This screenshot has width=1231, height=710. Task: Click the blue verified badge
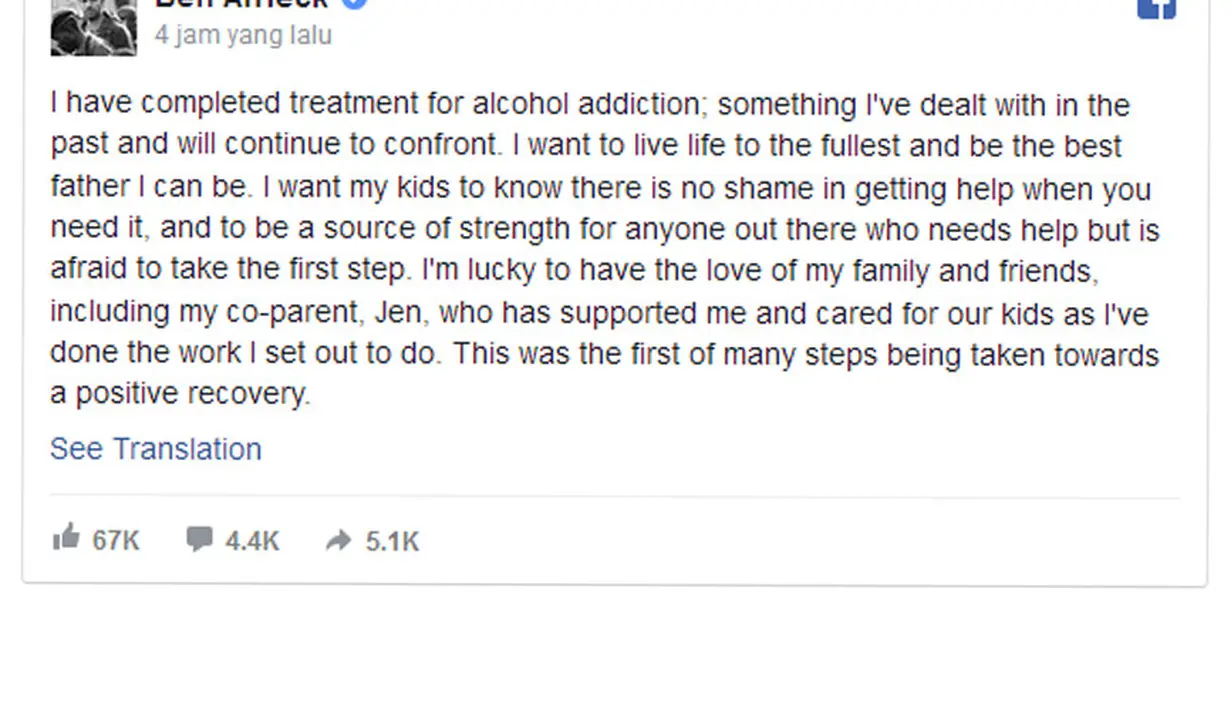coord(354,3)
